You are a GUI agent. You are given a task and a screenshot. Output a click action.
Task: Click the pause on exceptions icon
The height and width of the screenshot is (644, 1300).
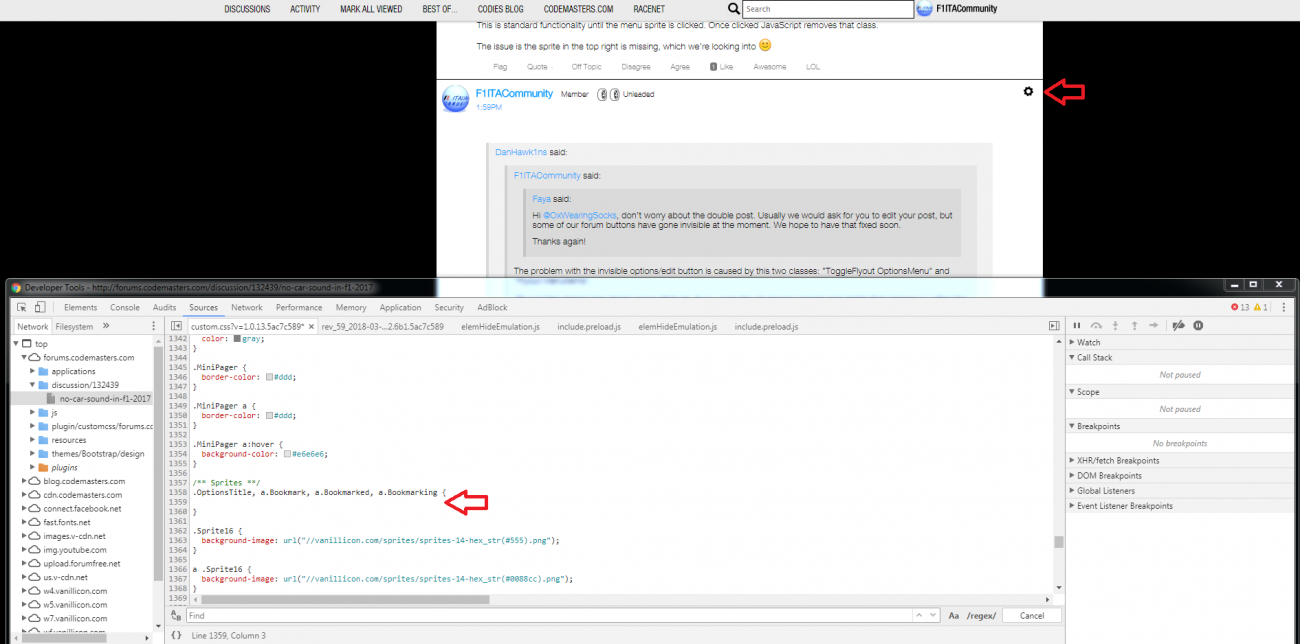(1198, 326)
